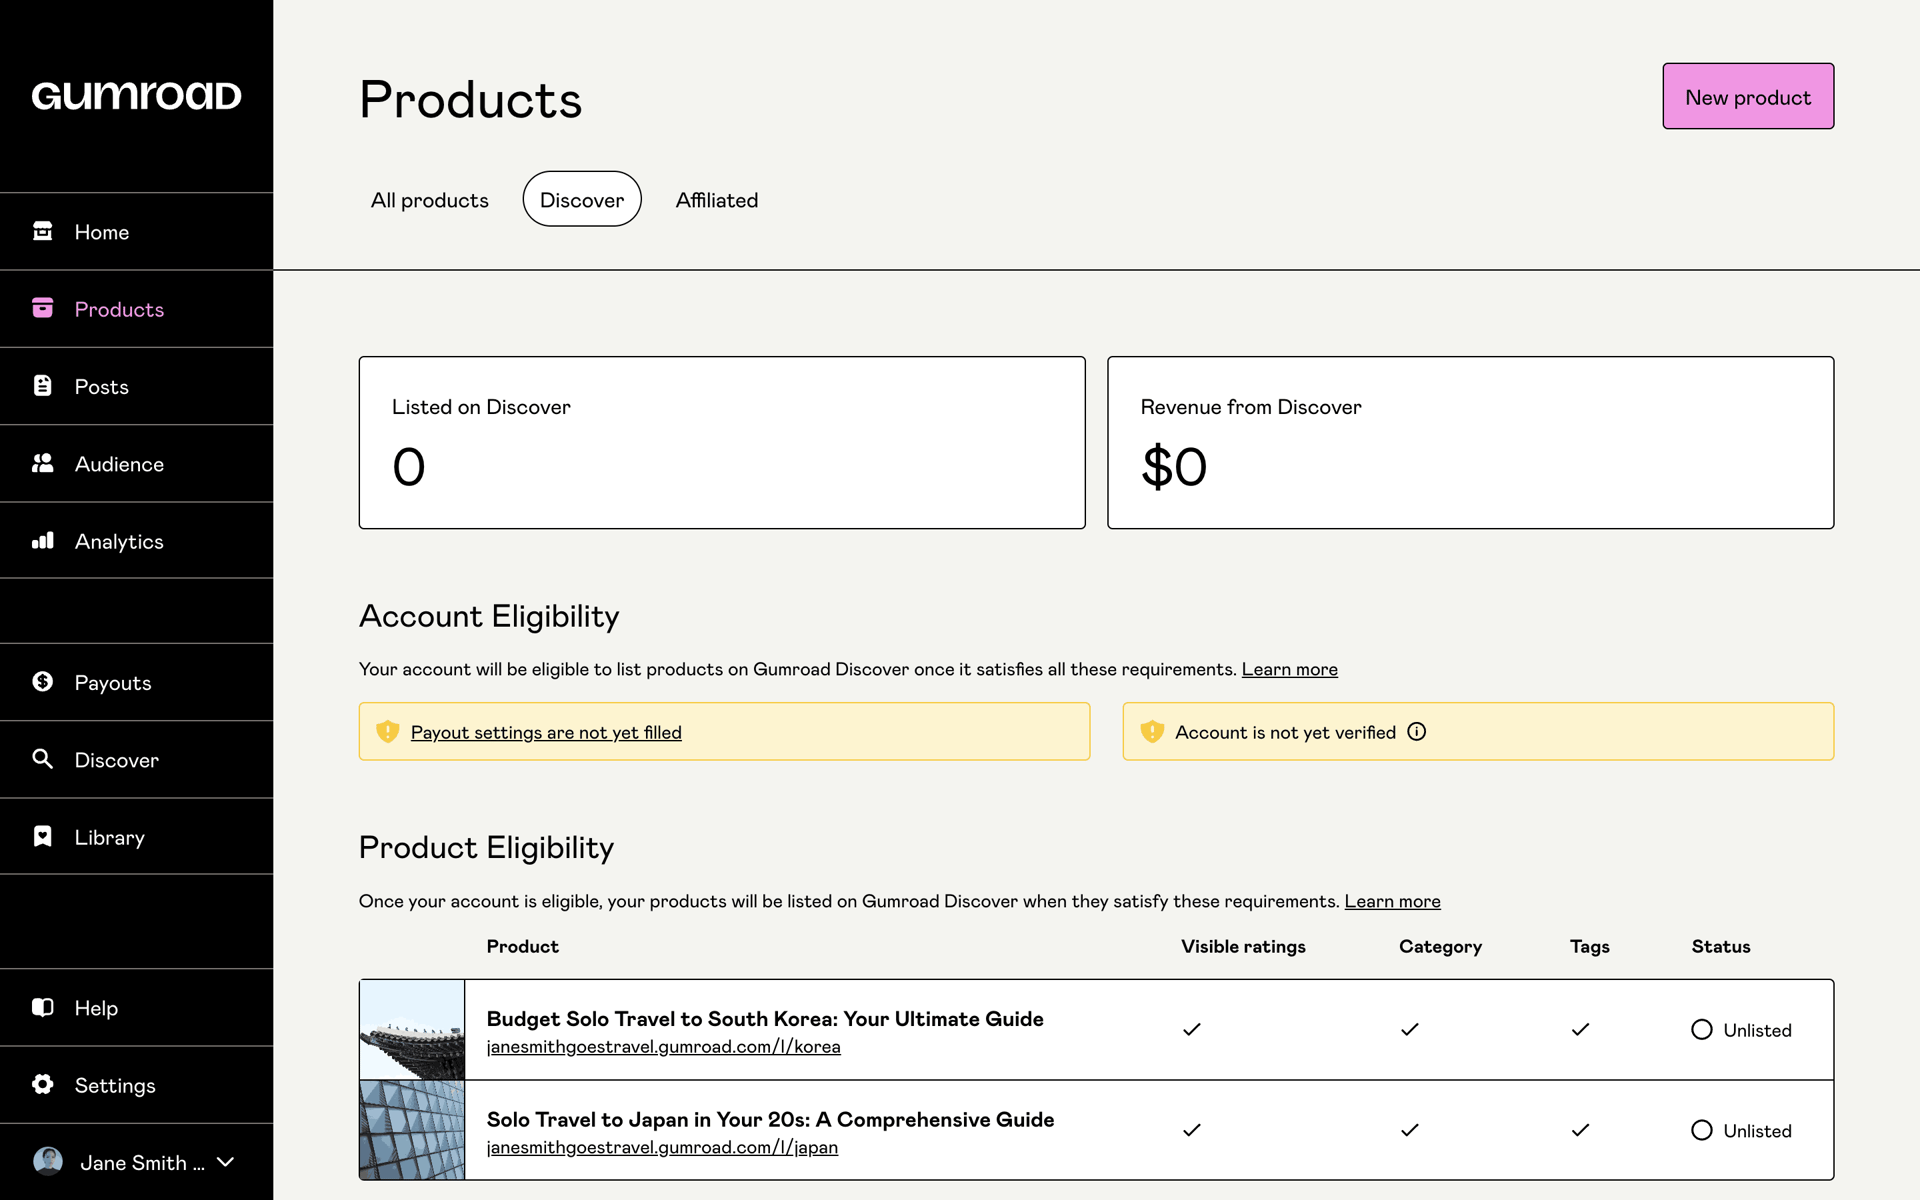
Task: Open Analytics label in sidebar
Action: [x=119, y=542]
